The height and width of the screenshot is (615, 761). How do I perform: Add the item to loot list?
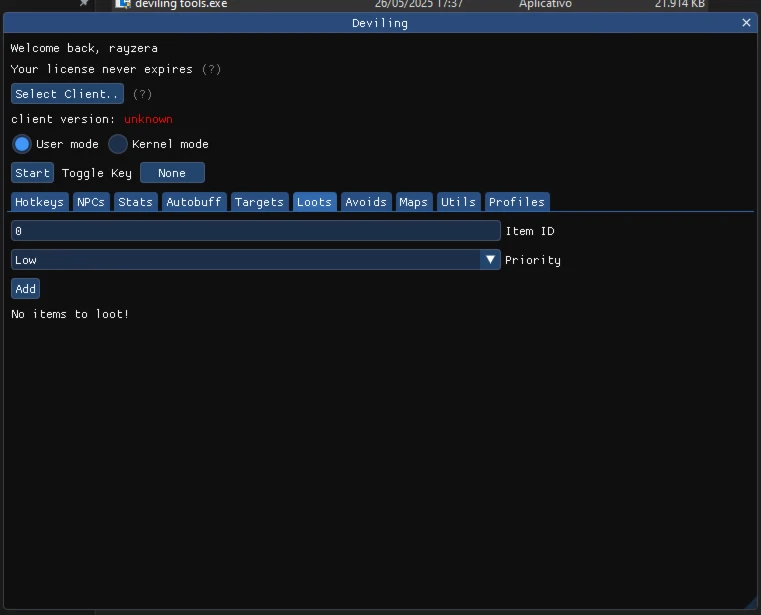(x=25, y=289)
